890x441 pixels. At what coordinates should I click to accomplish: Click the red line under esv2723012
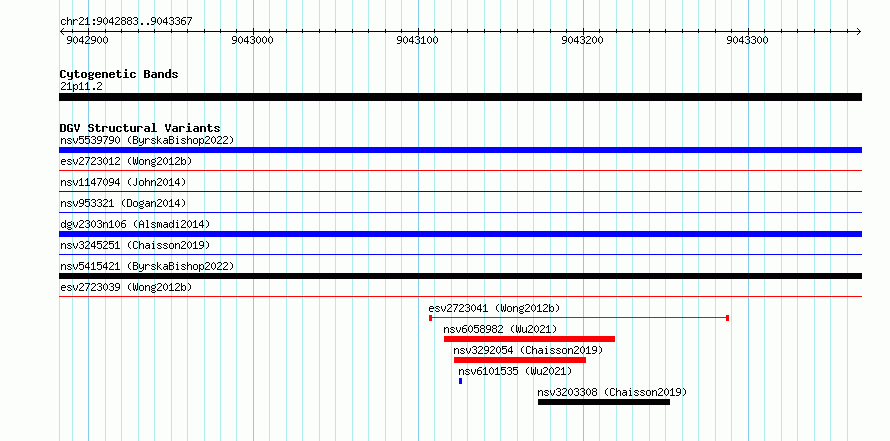click(x=460, y=170)
